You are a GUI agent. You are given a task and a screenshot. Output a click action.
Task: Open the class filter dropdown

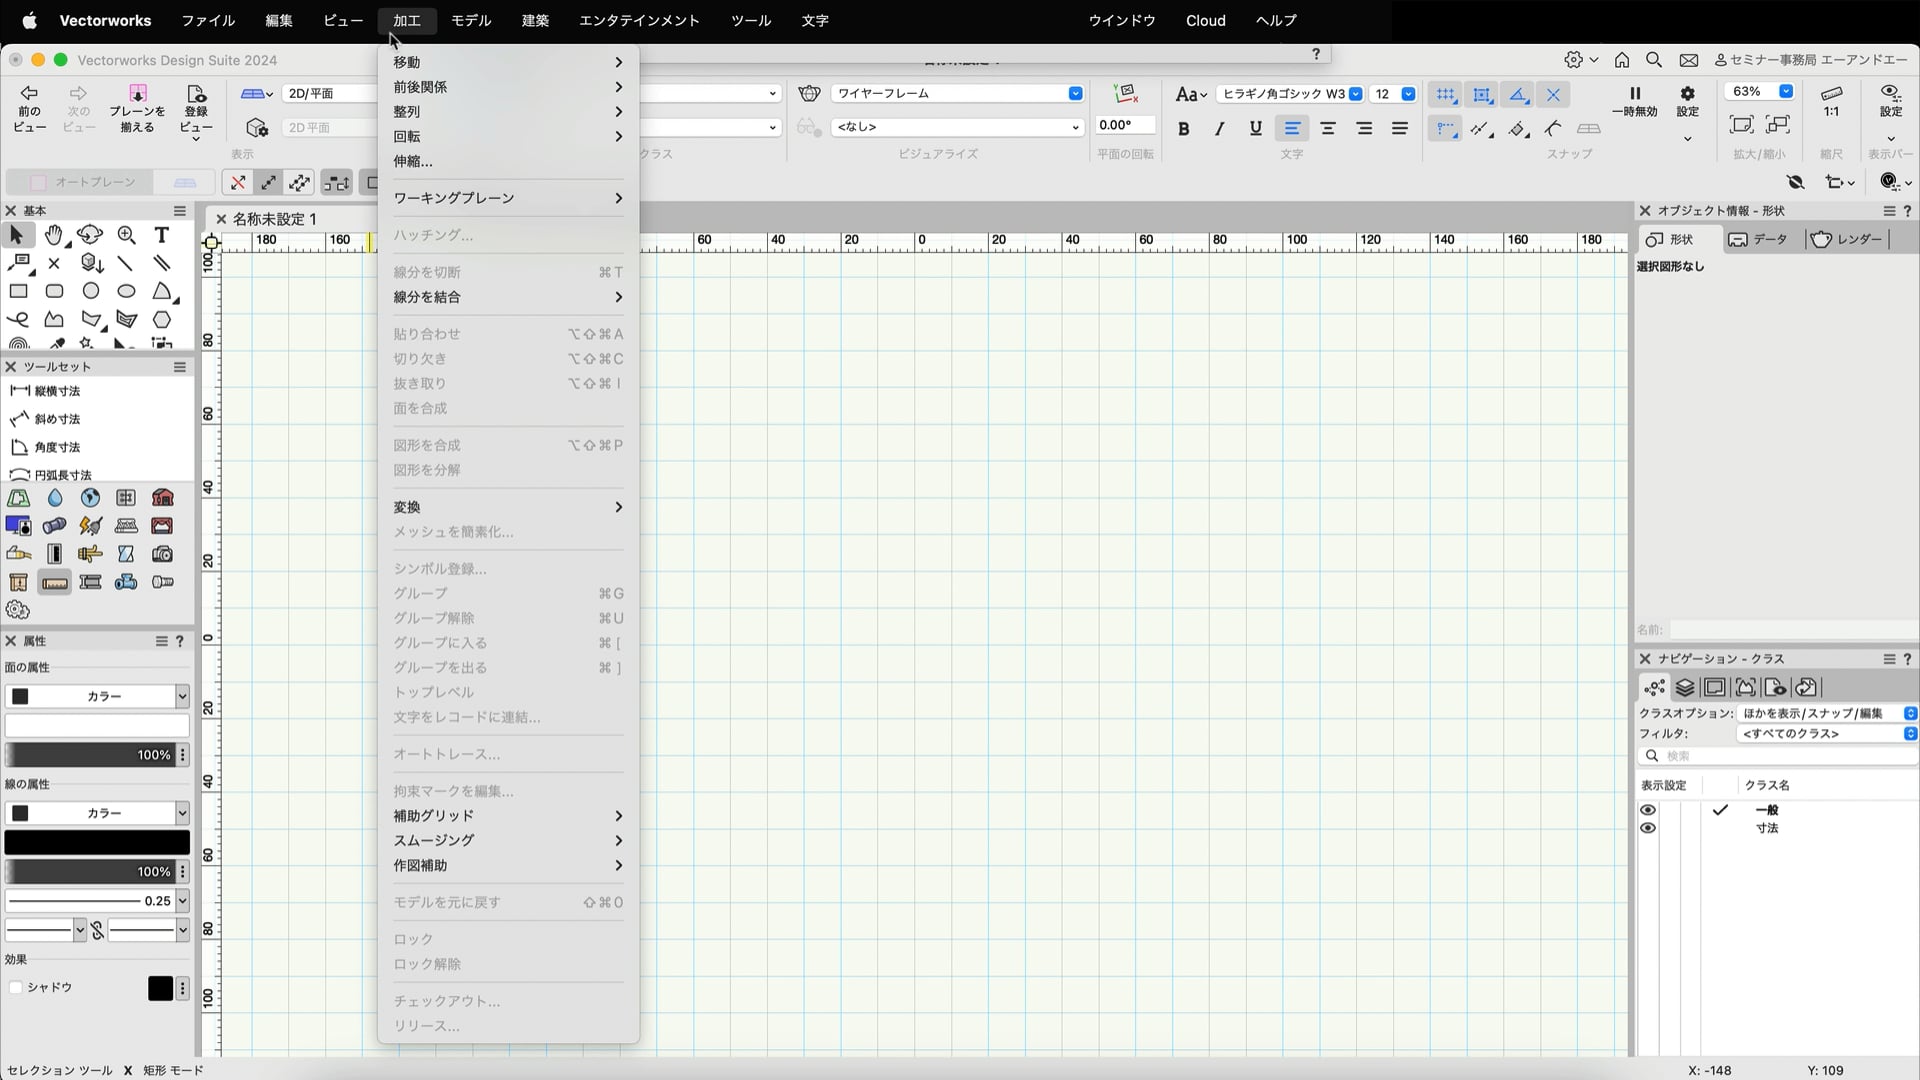[1827, 733]
